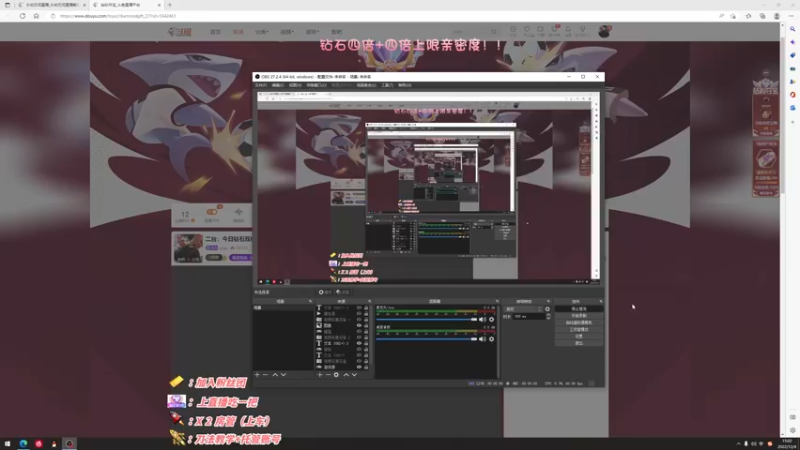
Task: Open the 编辑(E) menu in OBS
Action: pyautogui.click(x=278, y=85)
